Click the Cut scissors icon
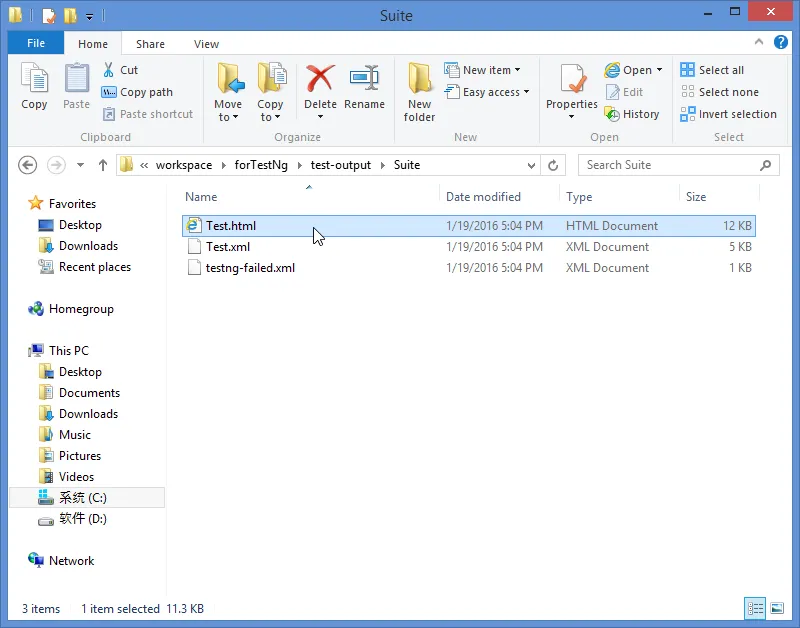800x628 pixels. (x=108, y=70)
